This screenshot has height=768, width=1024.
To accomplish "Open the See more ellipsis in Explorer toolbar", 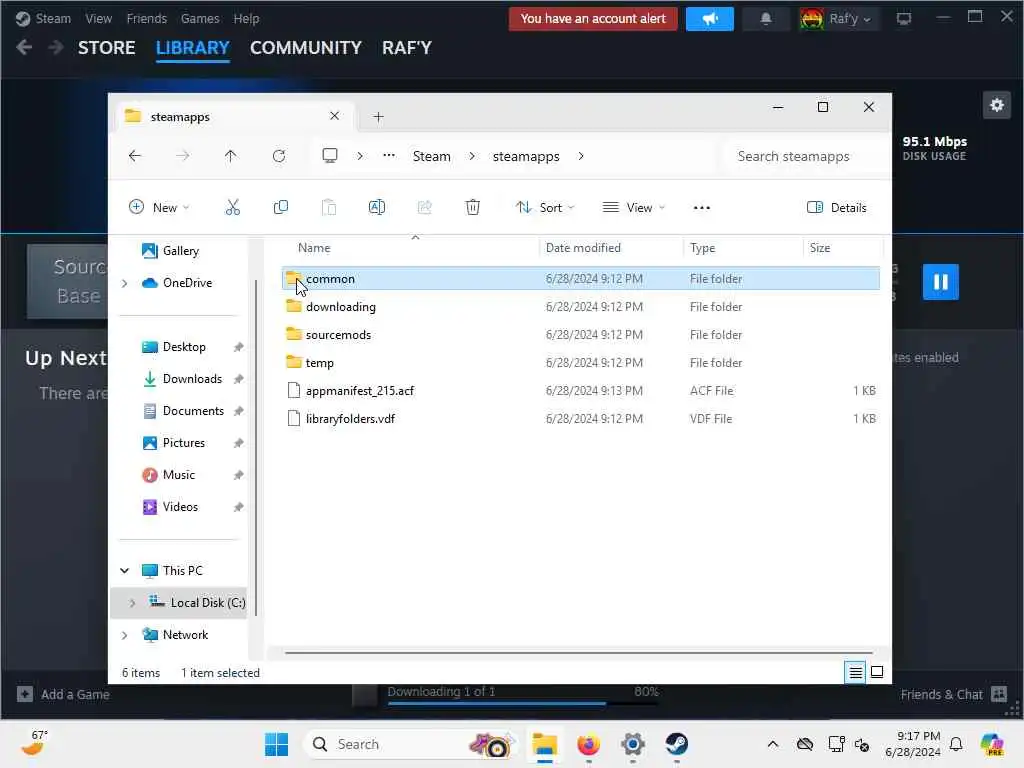I will coord(701,208).
